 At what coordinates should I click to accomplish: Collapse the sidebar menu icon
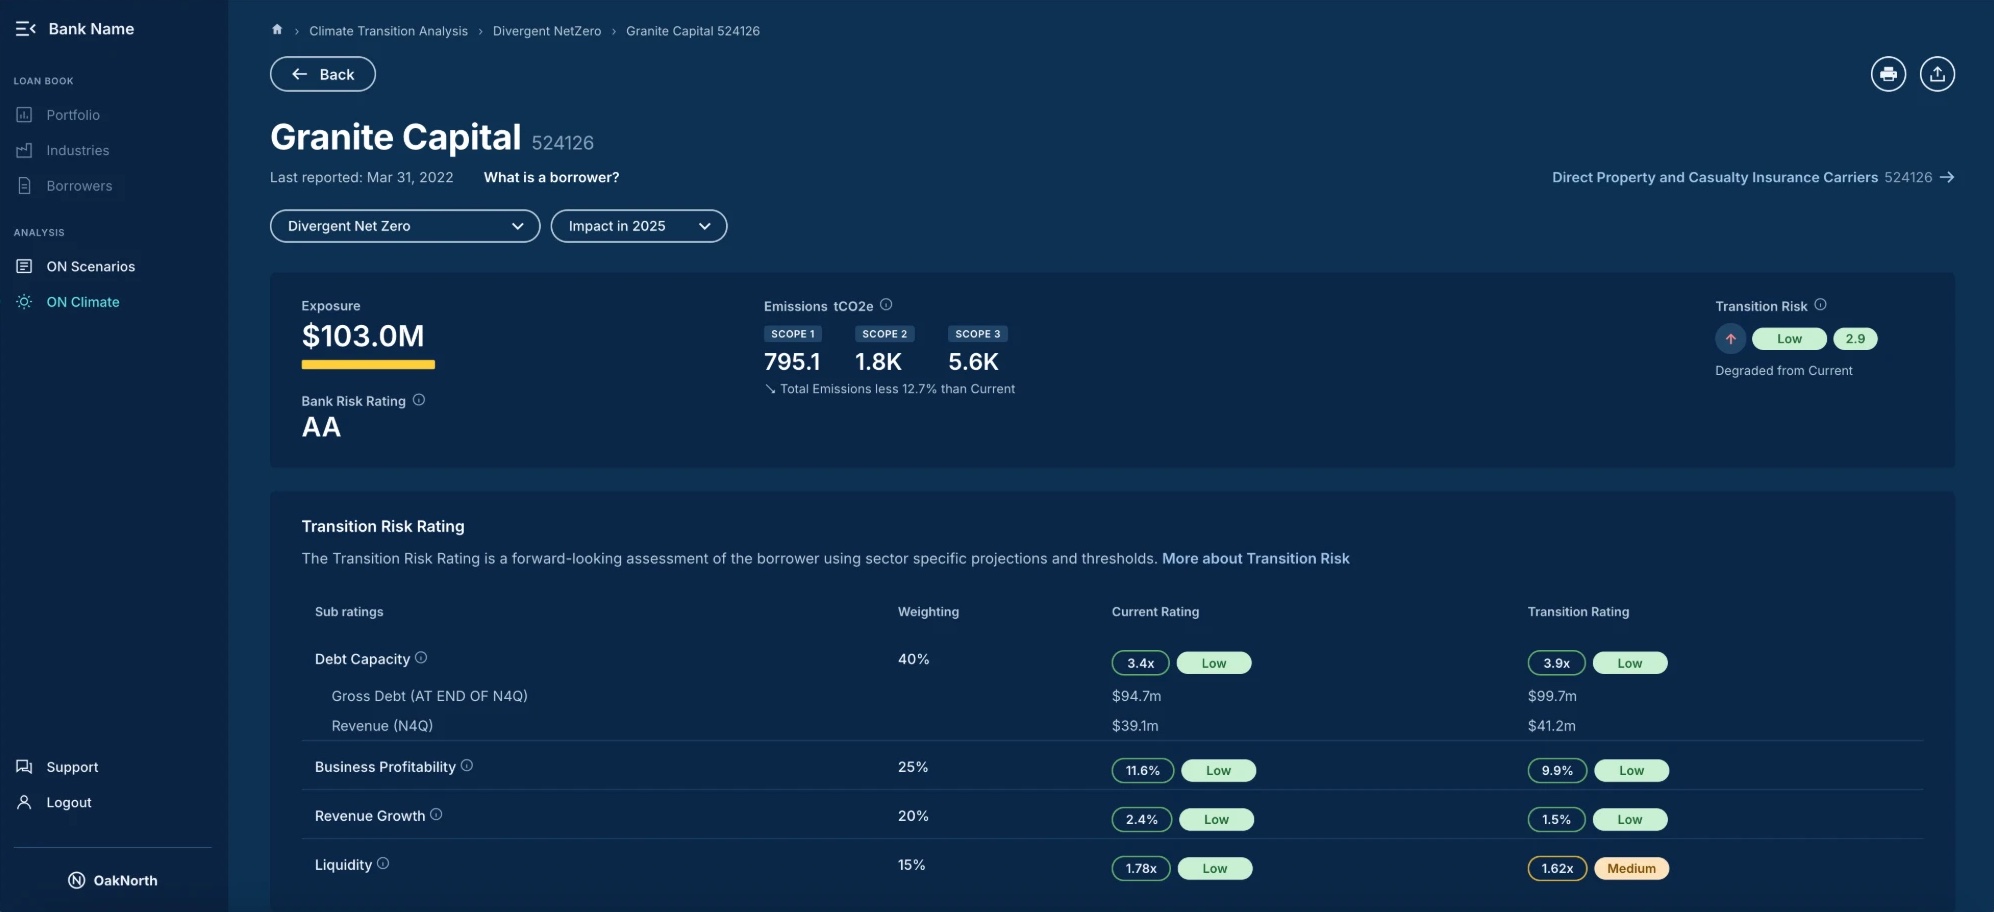click(26, 29)
